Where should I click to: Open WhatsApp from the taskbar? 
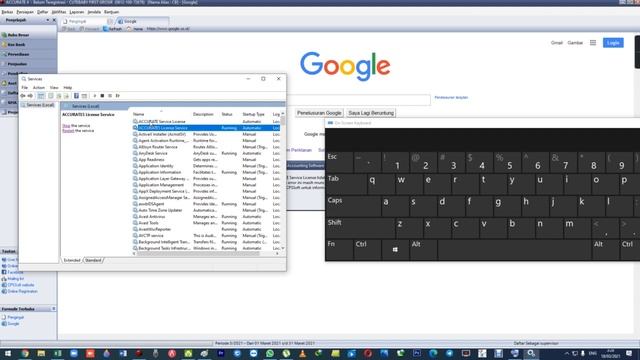(270, 353)
